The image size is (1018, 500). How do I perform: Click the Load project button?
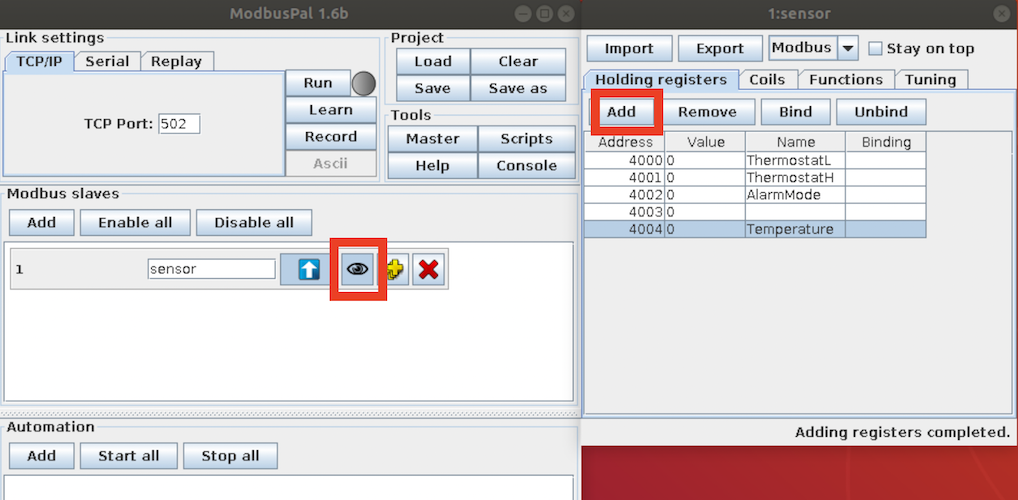pos(433,62)
